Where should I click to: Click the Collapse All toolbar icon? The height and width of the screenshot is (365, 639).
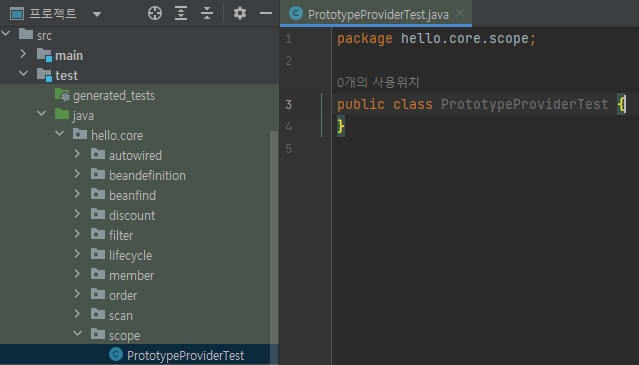coord(207,13)
